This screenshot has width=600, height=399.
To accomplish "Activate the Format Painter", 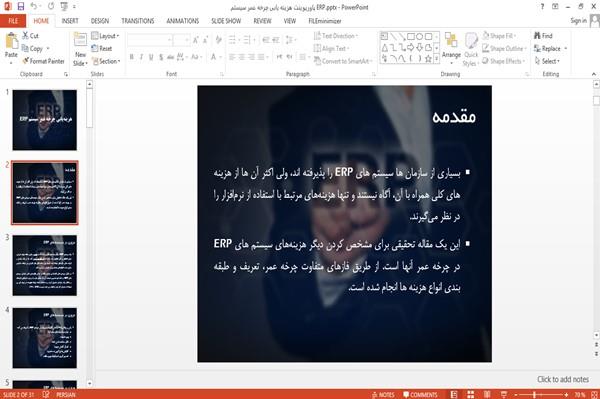I will [x=43, y=61].
